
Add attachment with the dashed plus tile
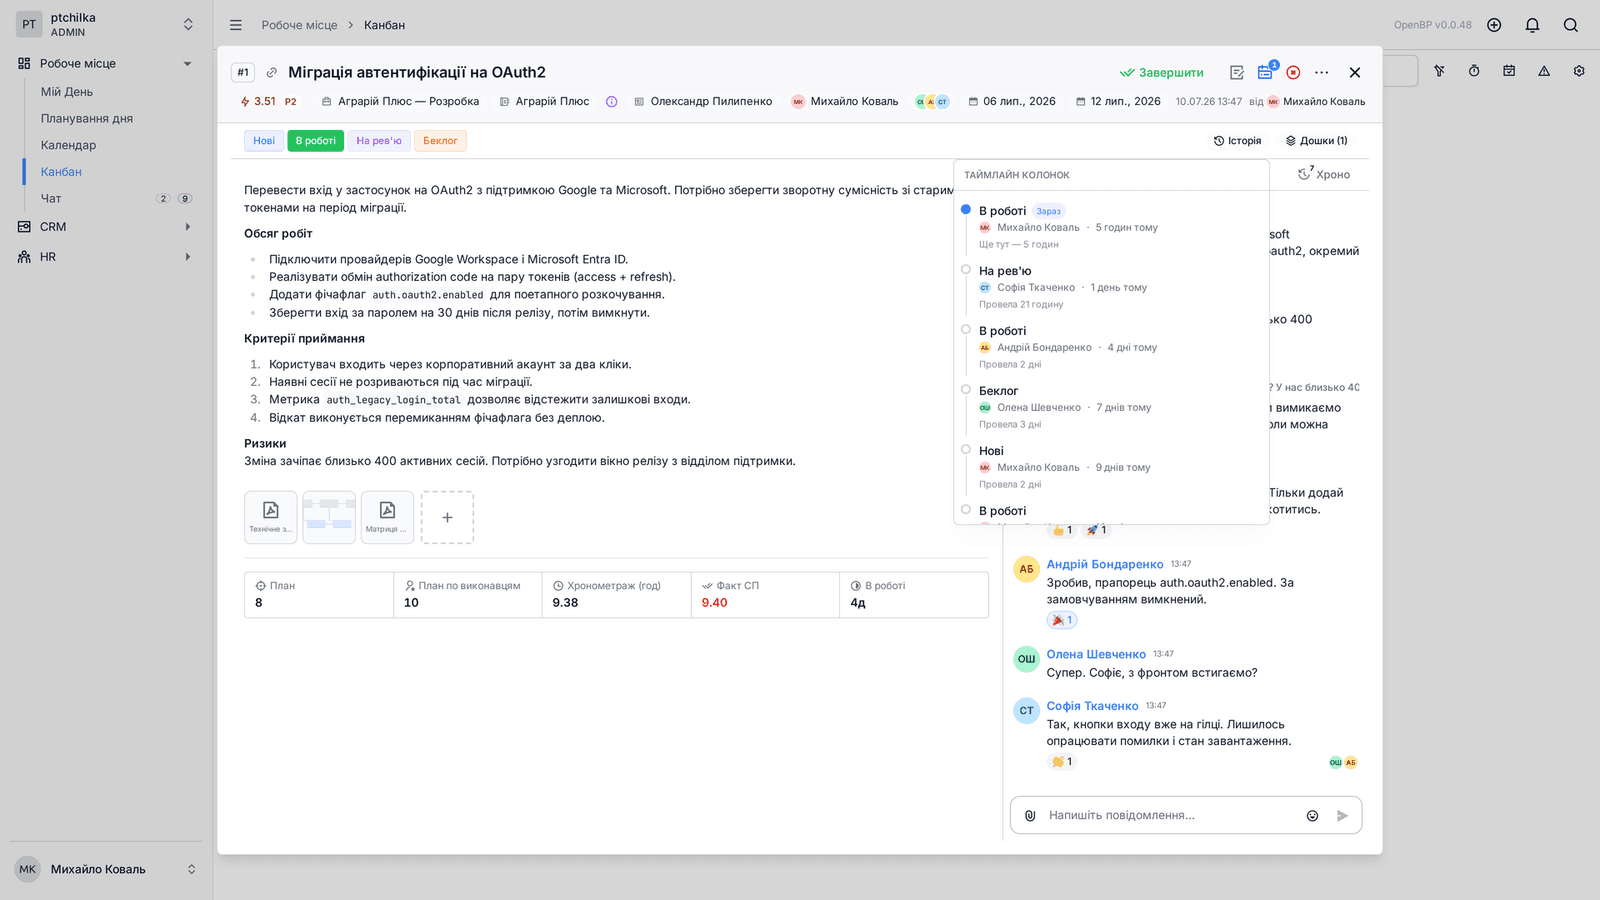(447, 517)
